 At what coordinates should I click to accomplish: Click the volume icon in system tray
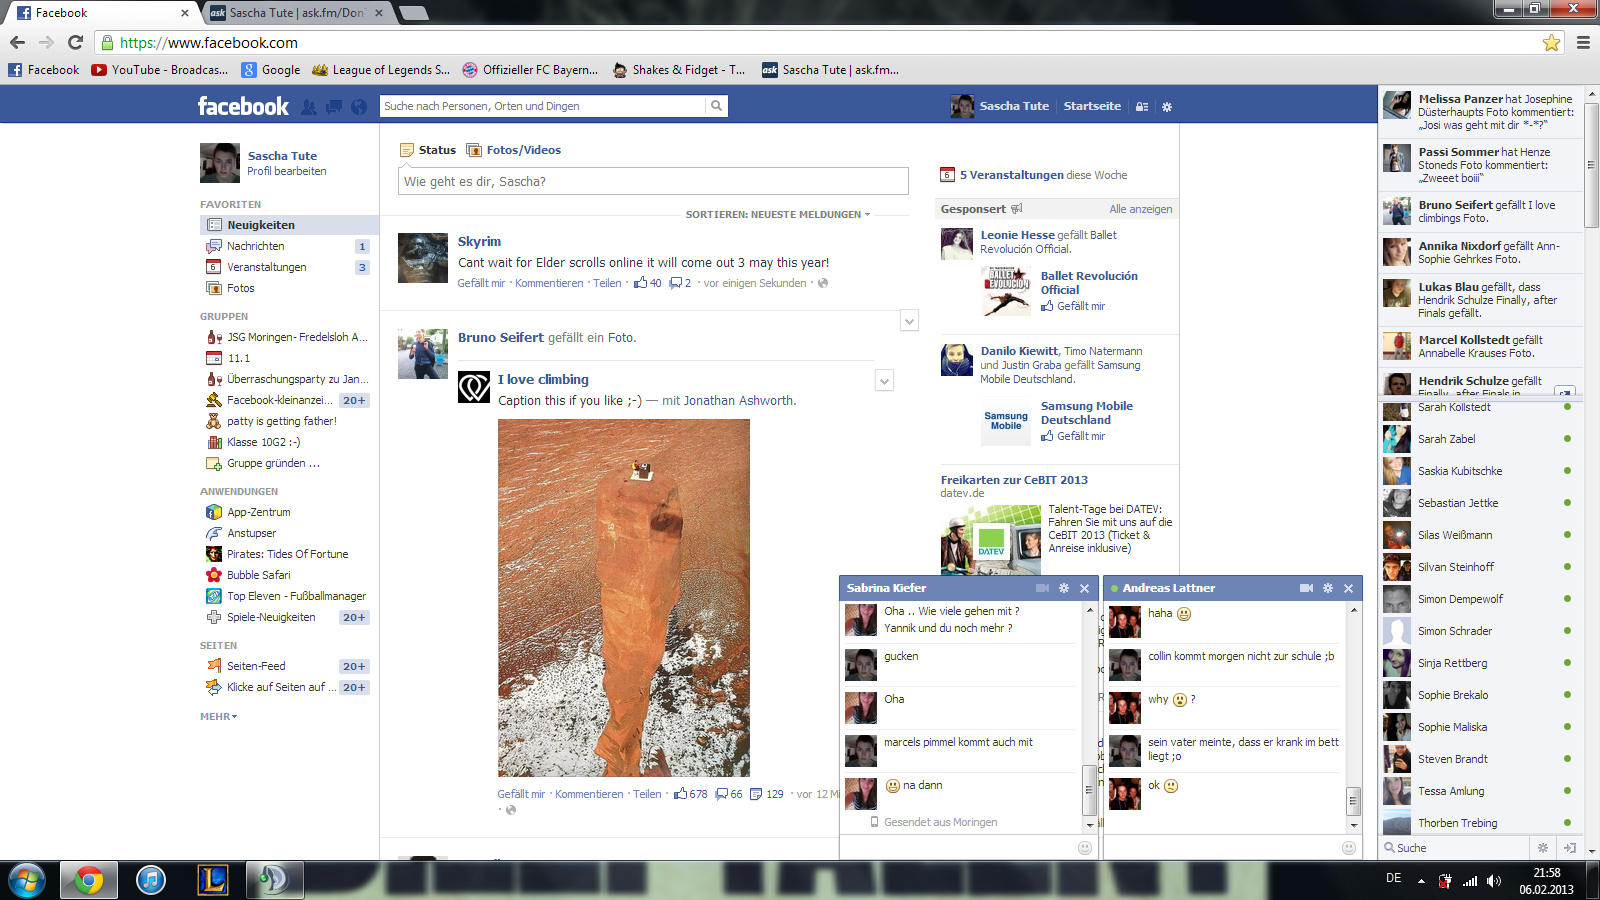1494,881
